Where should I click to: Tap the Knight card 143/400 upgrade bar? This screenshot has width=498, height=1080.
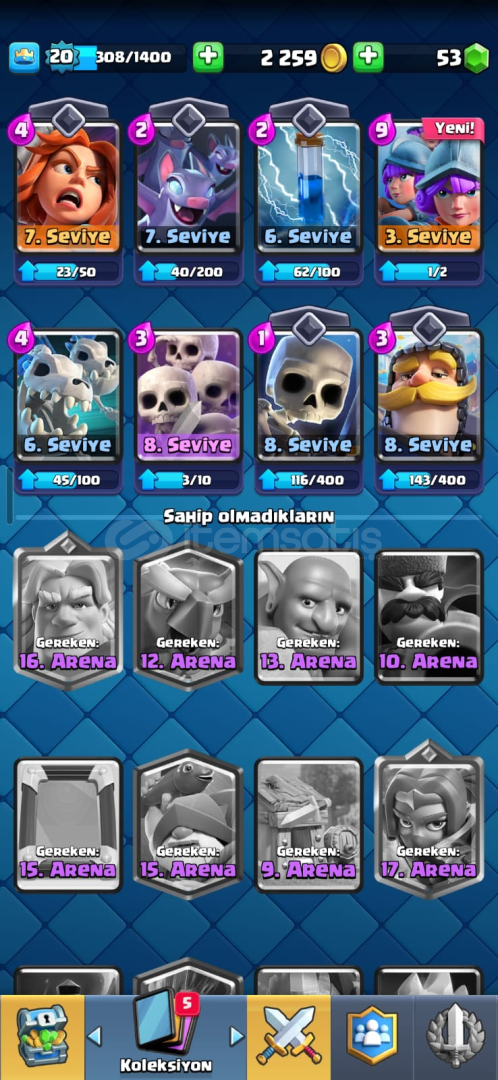pyautogui.click(x=428, y=479)
